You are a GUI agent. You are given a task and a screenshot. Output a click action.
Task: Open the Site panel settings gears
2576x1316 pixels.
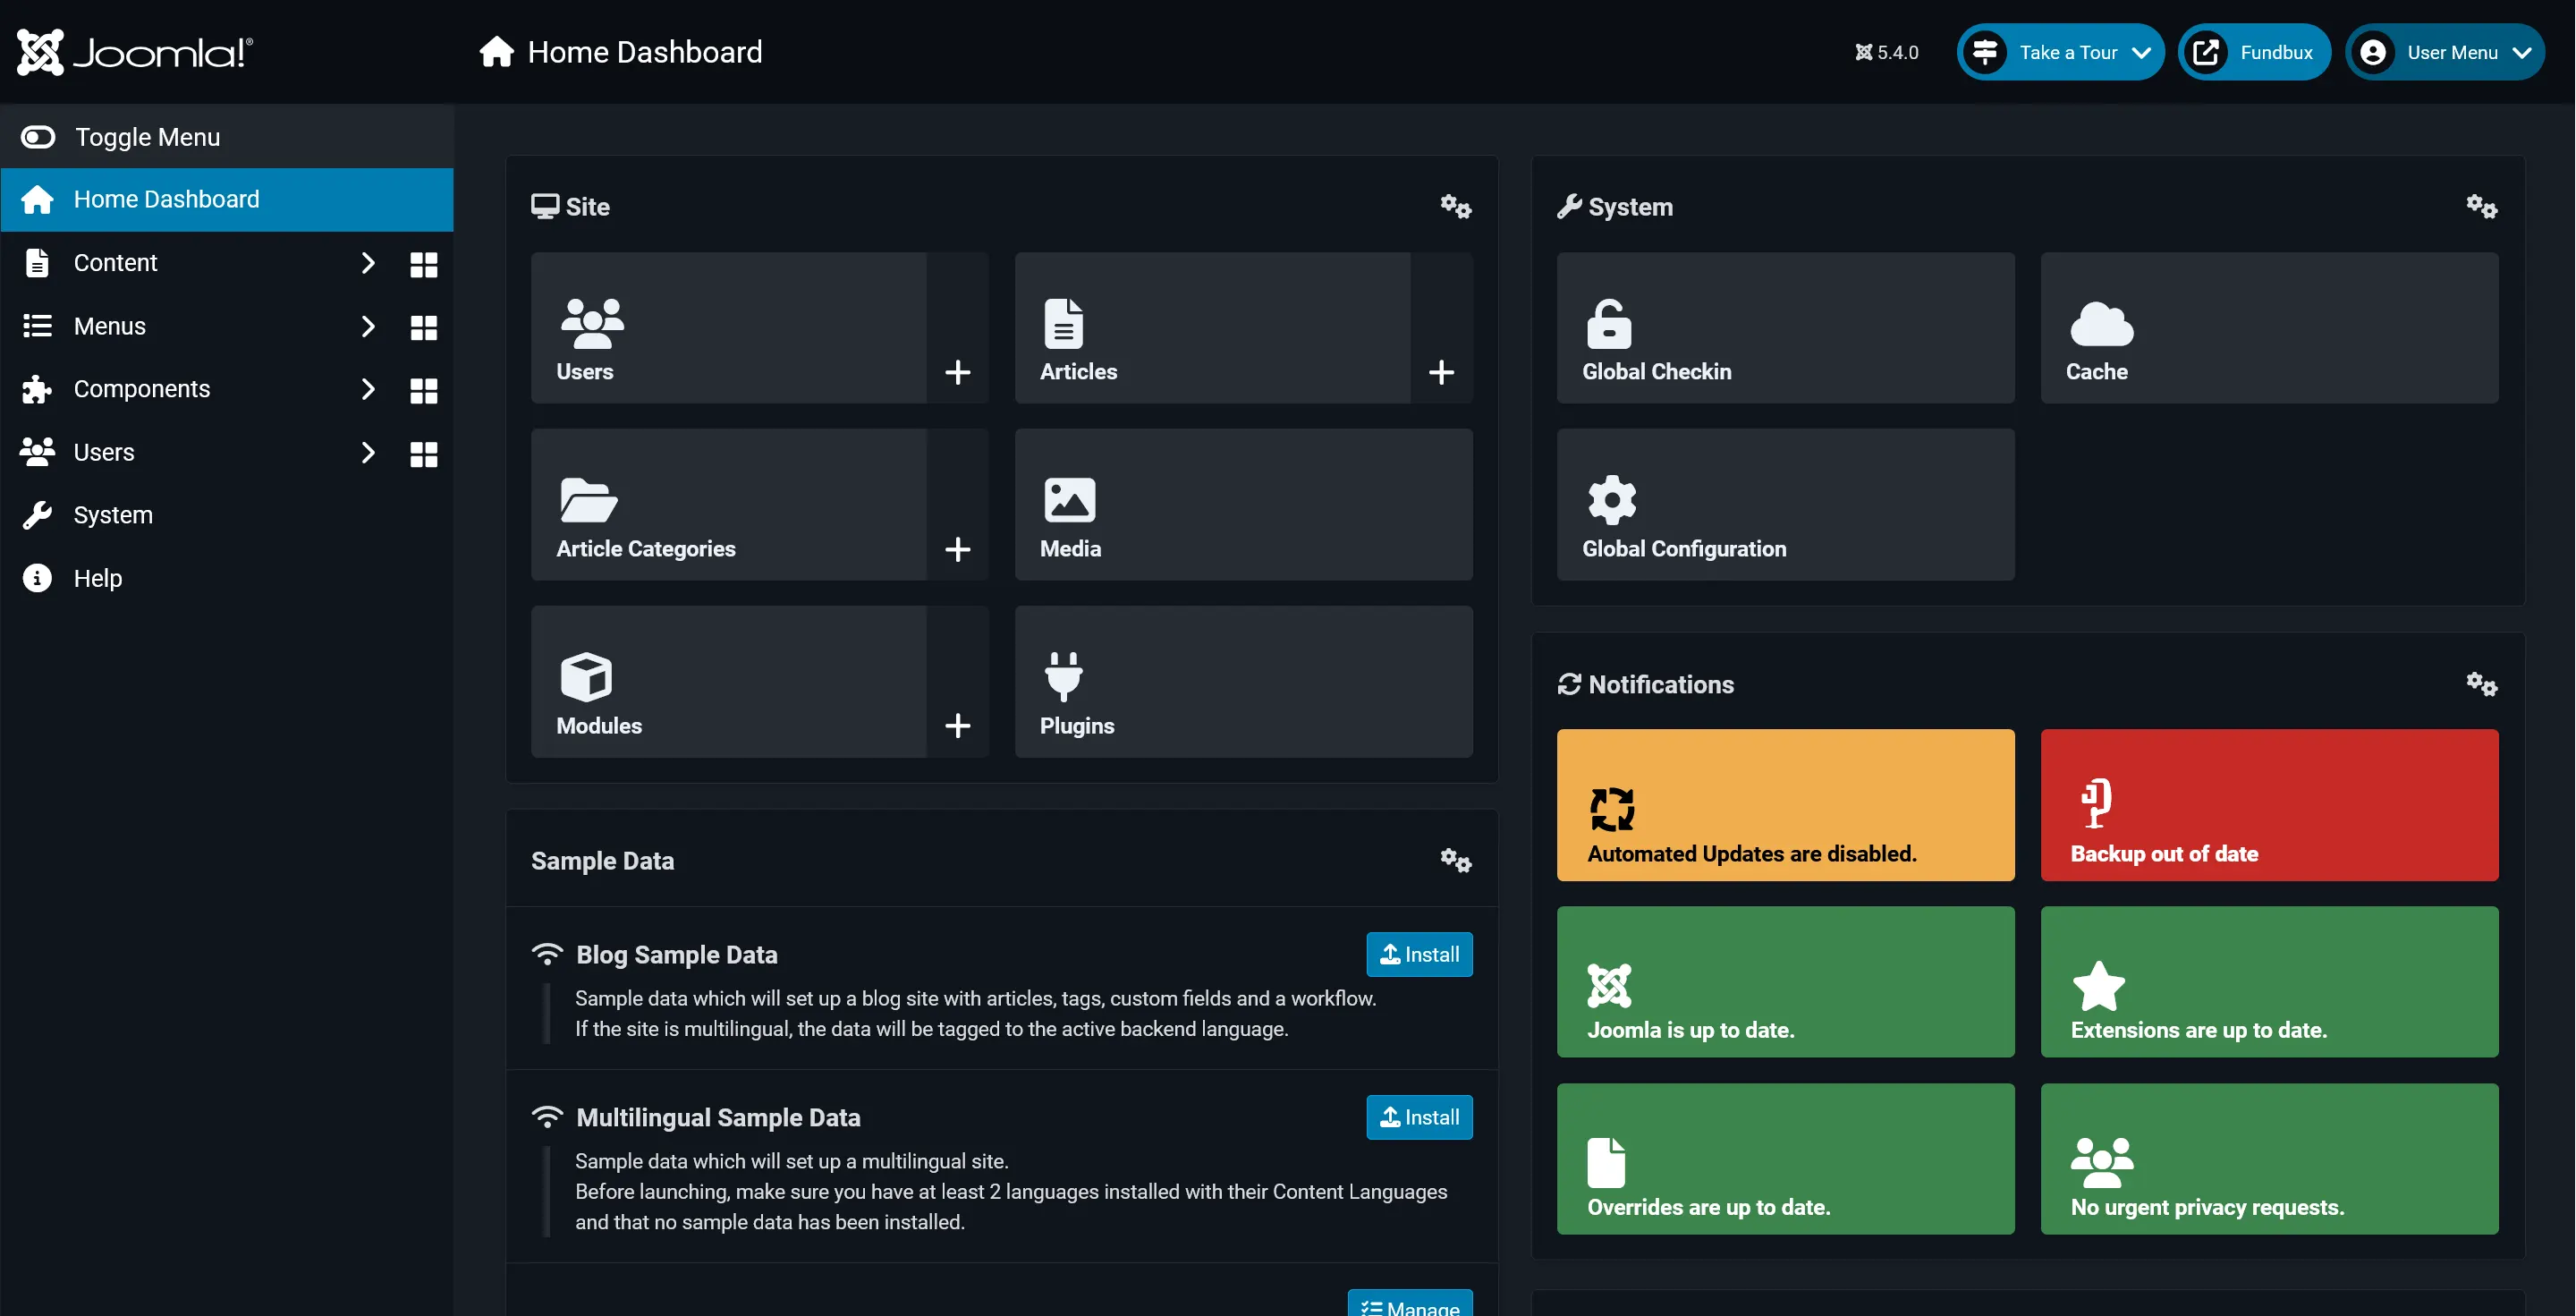(1455, 207)
